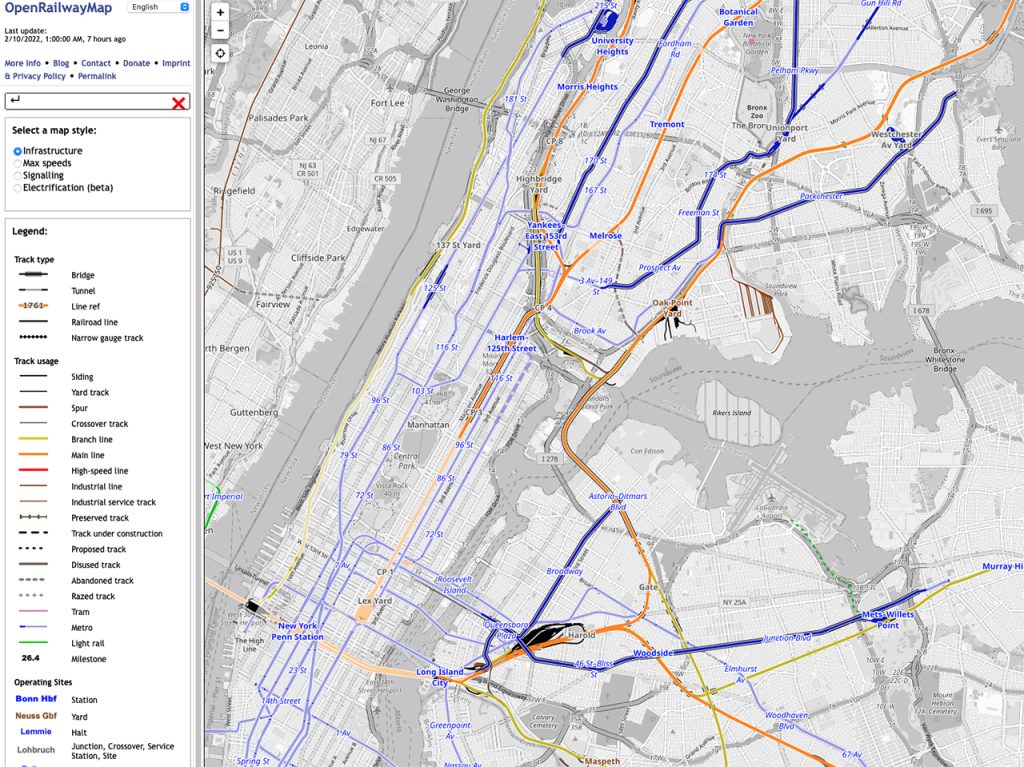1024x767 pixels.
Task: Select the Mets-Willets Point station marker
Action: point(882,619)
